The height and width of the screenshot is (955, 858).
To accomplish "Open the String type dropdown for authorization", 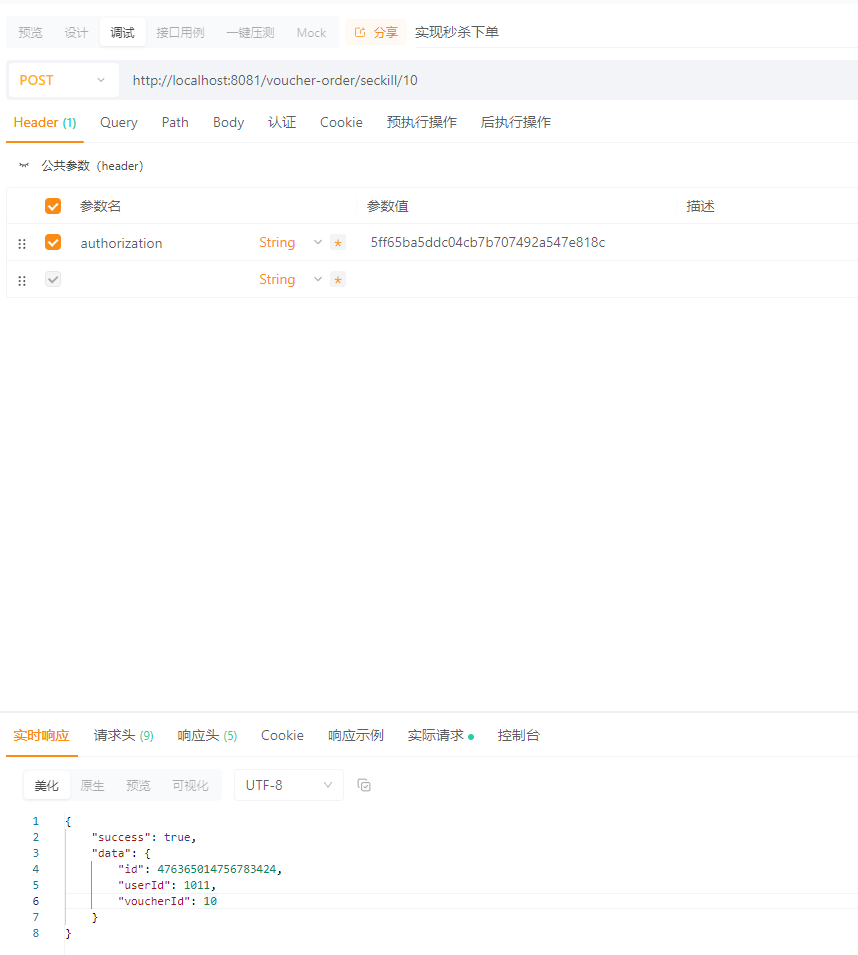I will click(317, 242).
